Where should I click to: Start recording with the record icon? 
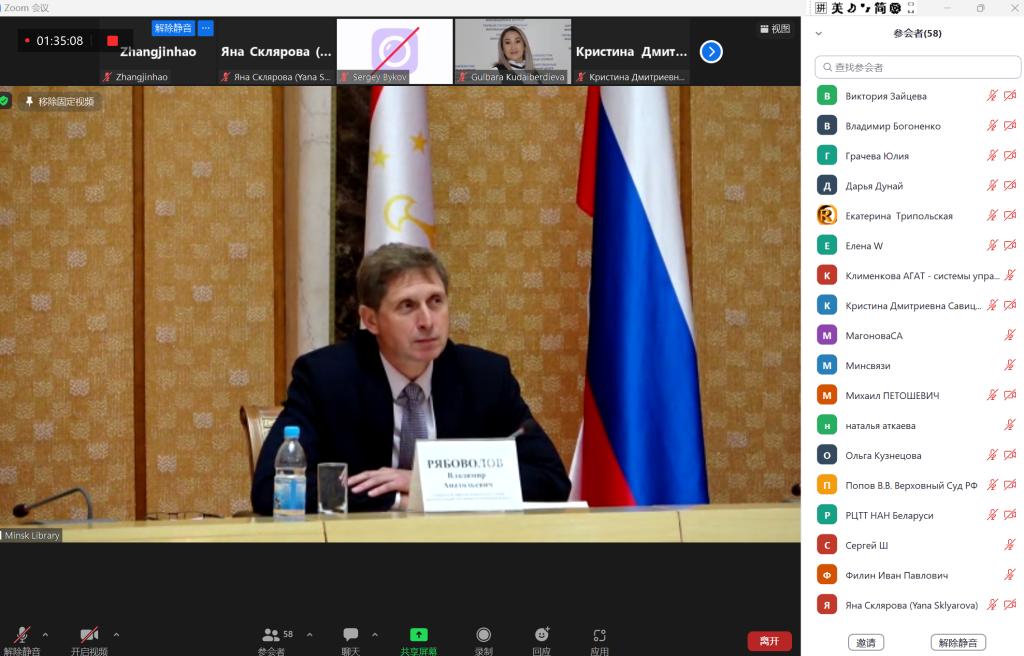point(483,635)
